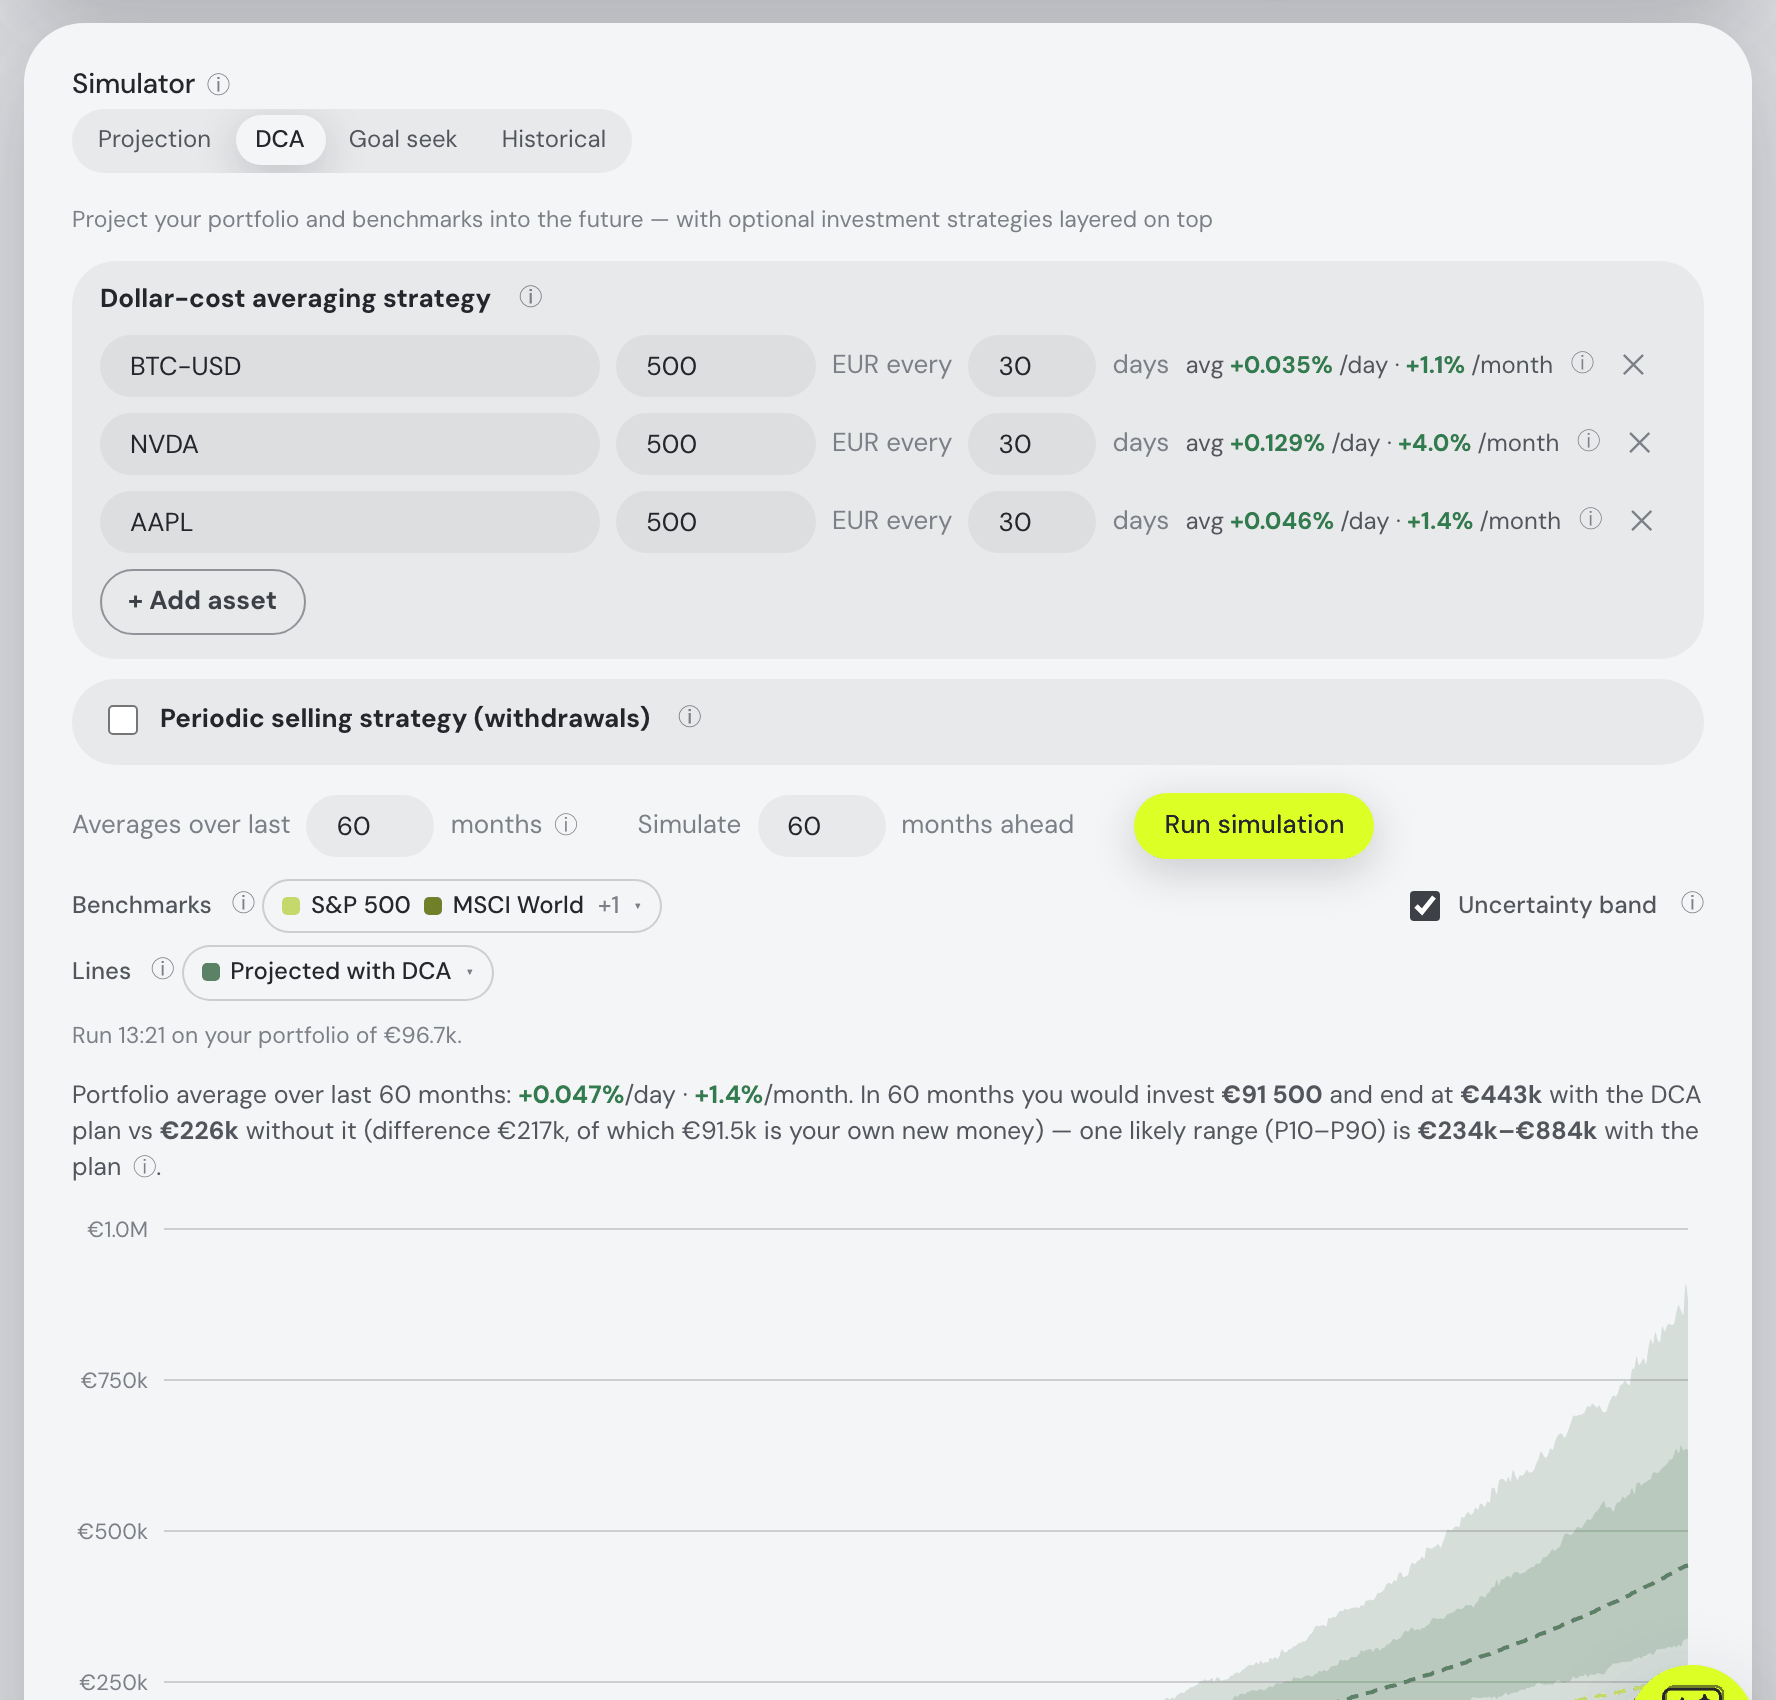
Task: Click AAPL +1.4% monthly average
Action: coord(1440,521)
